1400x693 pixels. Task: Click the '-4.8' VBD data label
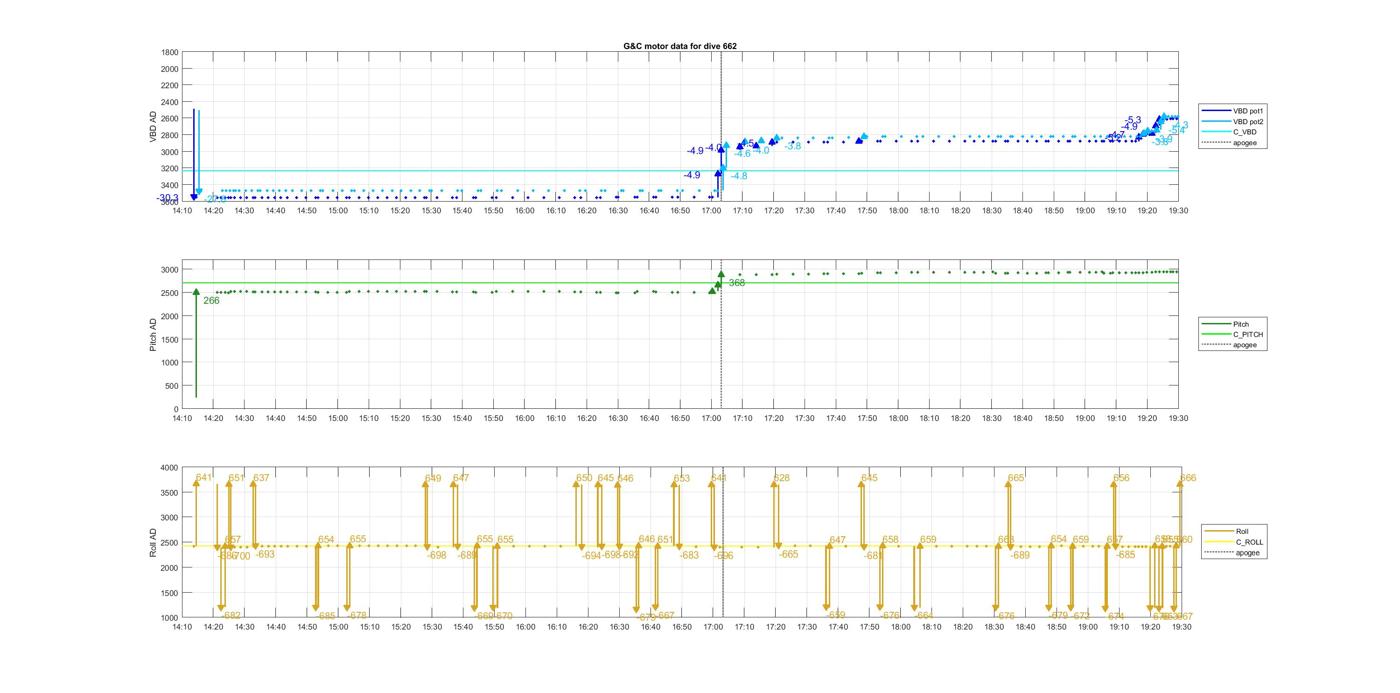(739, 176)
